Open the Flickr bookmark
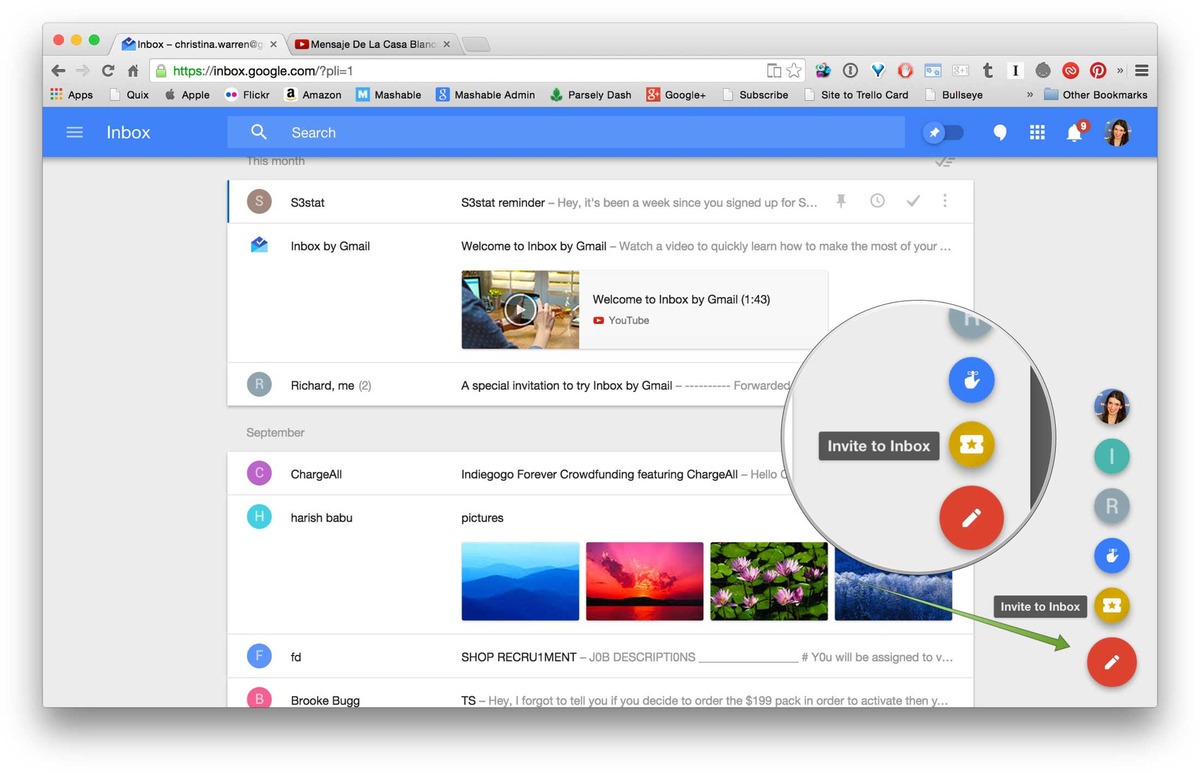1200x773 pixels. [x=247, y=95]
